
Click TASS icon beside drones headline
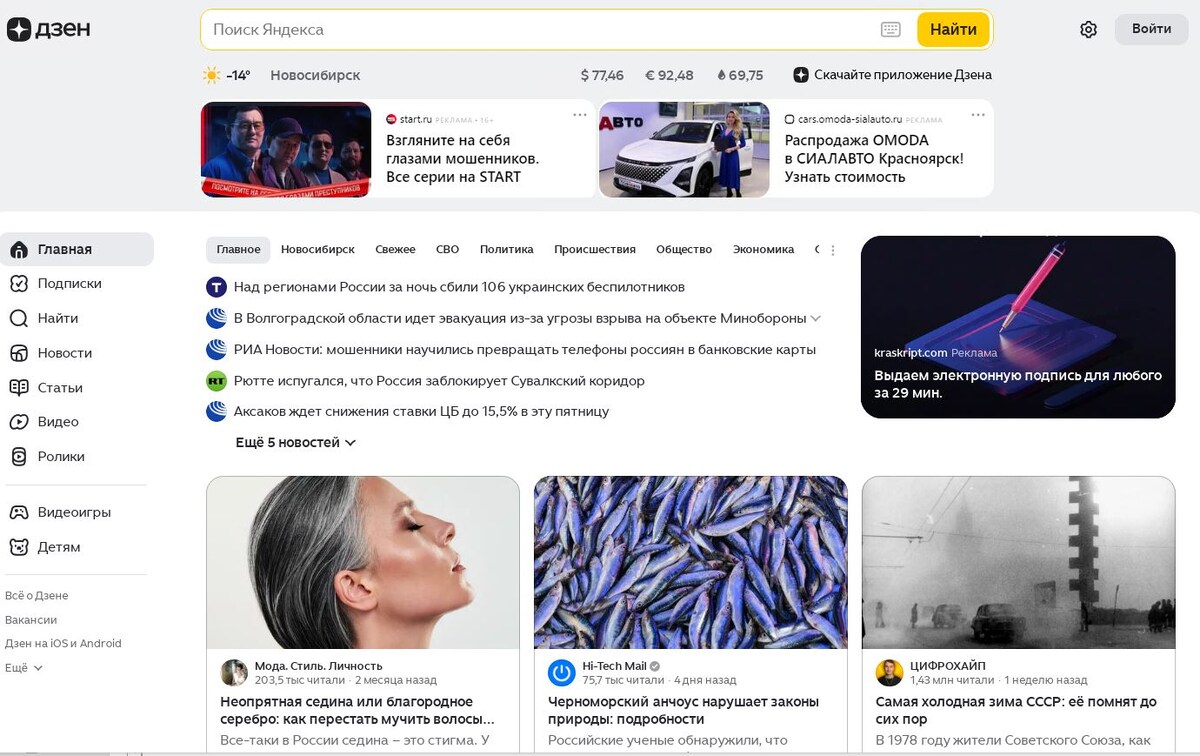click(216, 287)
